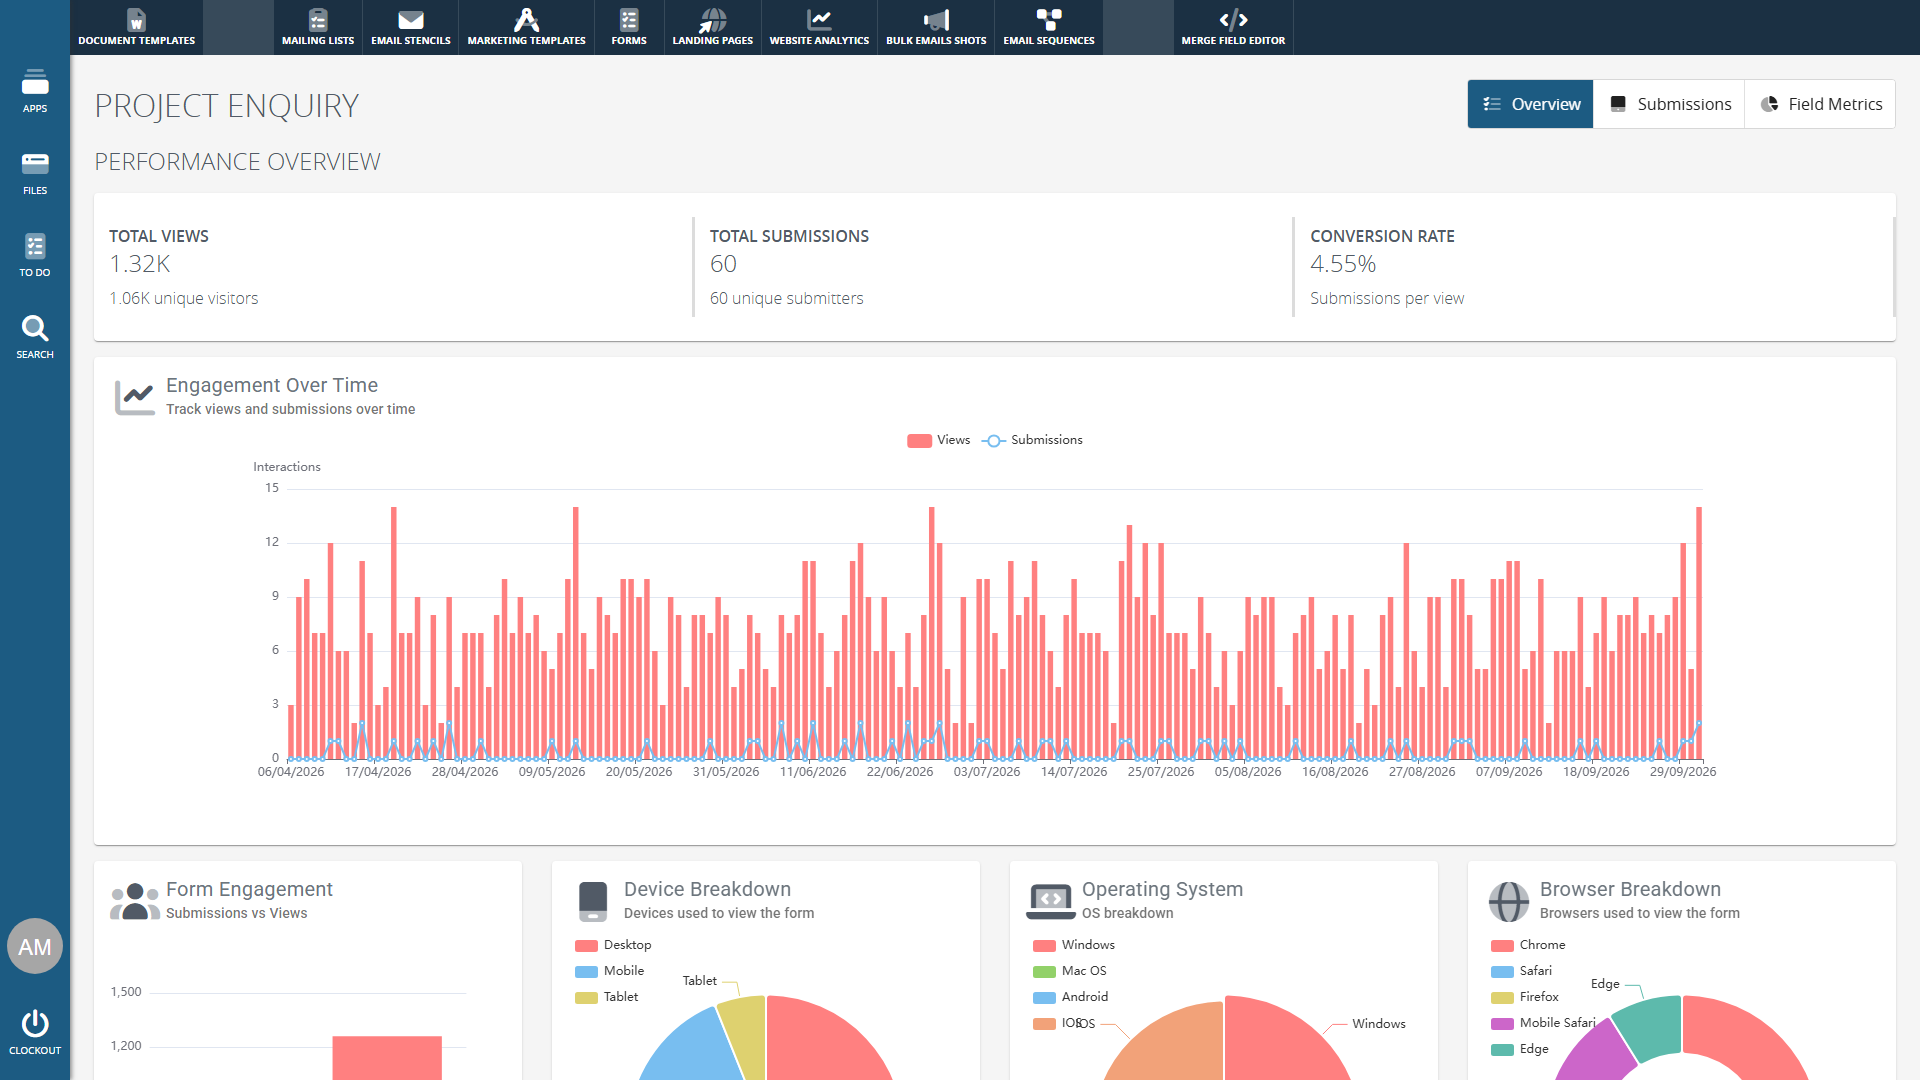Open Marketing Templates
Image resolution: width=1920 pixels, height=1080 pixels.
click(x=526, y=27)
